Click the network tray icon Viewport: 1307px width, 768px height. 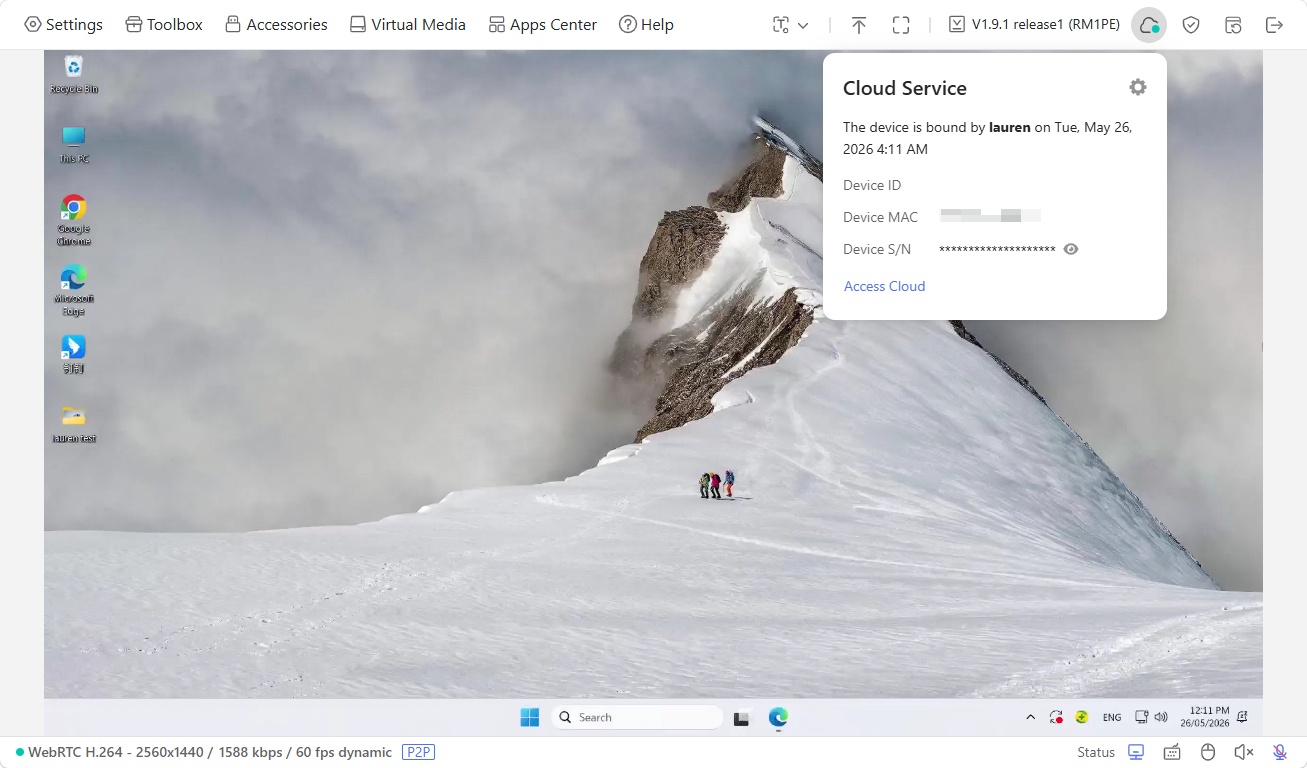pyautogui.click(x=1141, y=717)
